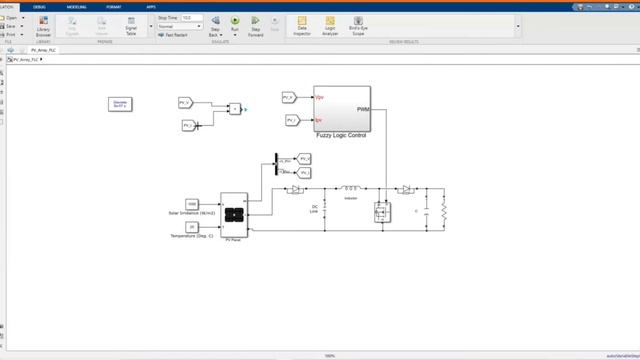
Task: Click the Stop Time input field
Action: tap(192, 18)
